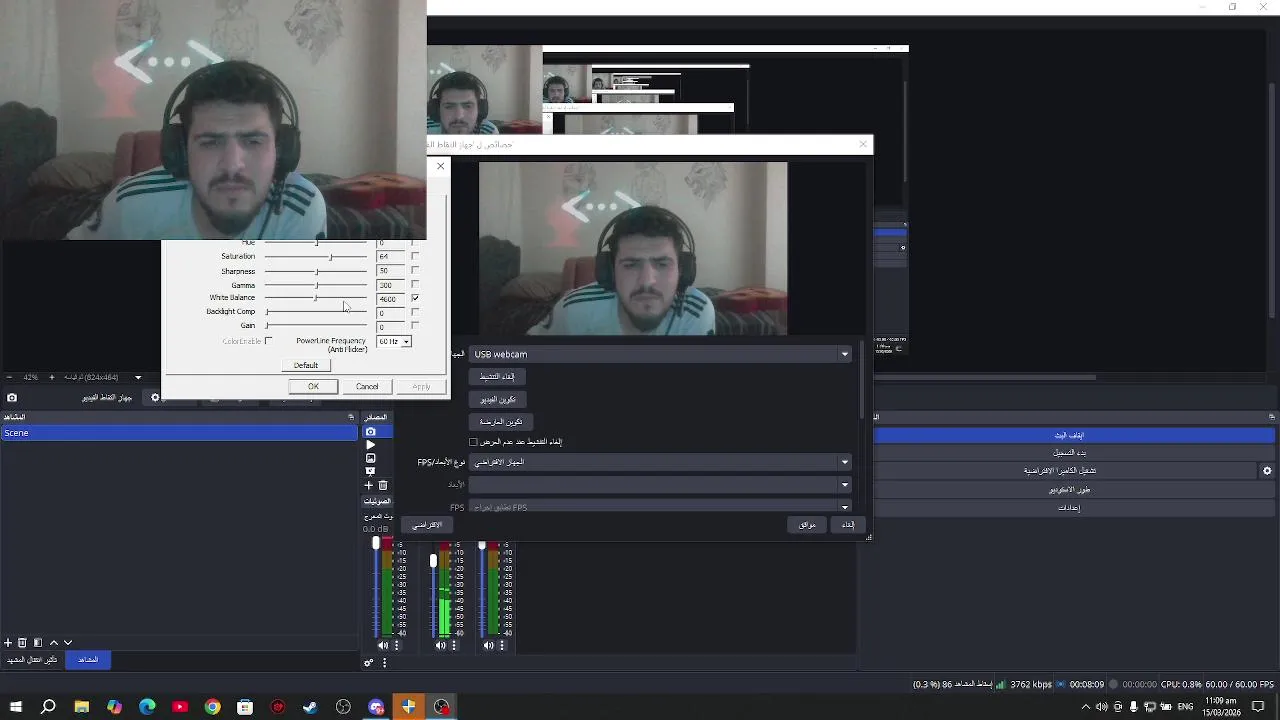
Task: Move scene up with the up arrow
Action: [x=53, y=643]
